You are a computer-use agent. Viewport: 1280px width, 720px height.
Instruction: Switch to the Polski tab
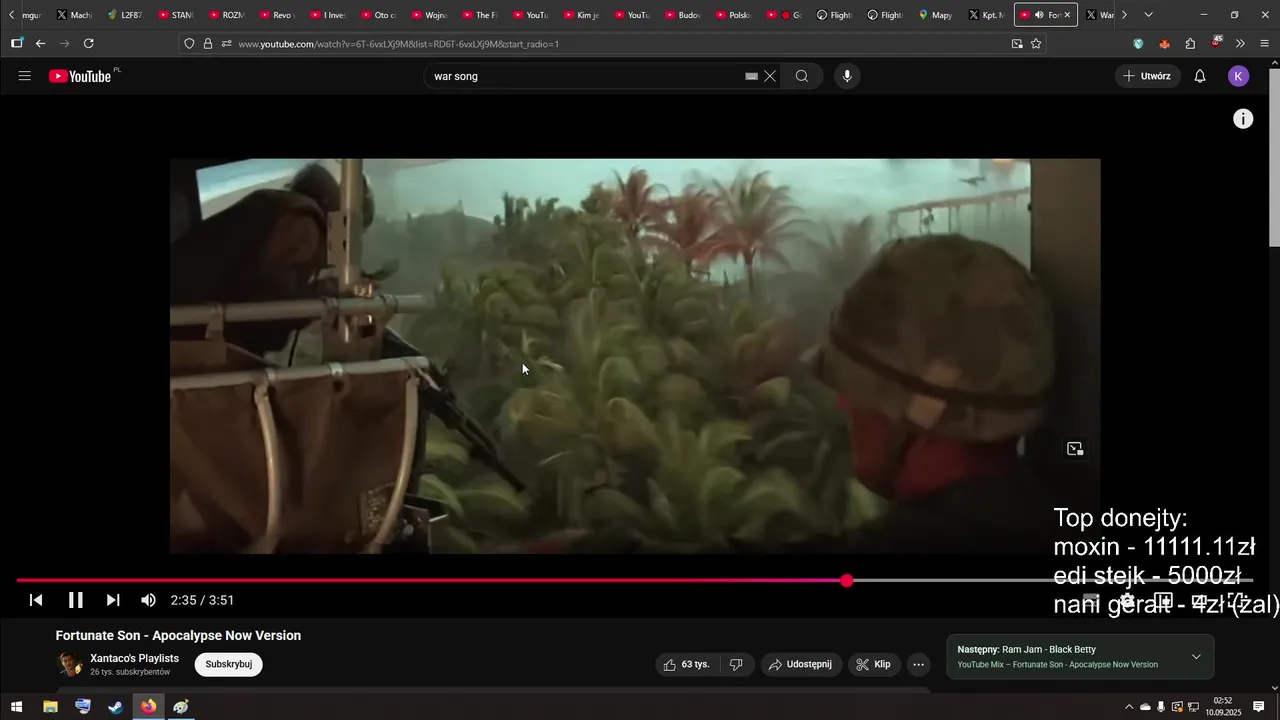(x=733, y=15)
